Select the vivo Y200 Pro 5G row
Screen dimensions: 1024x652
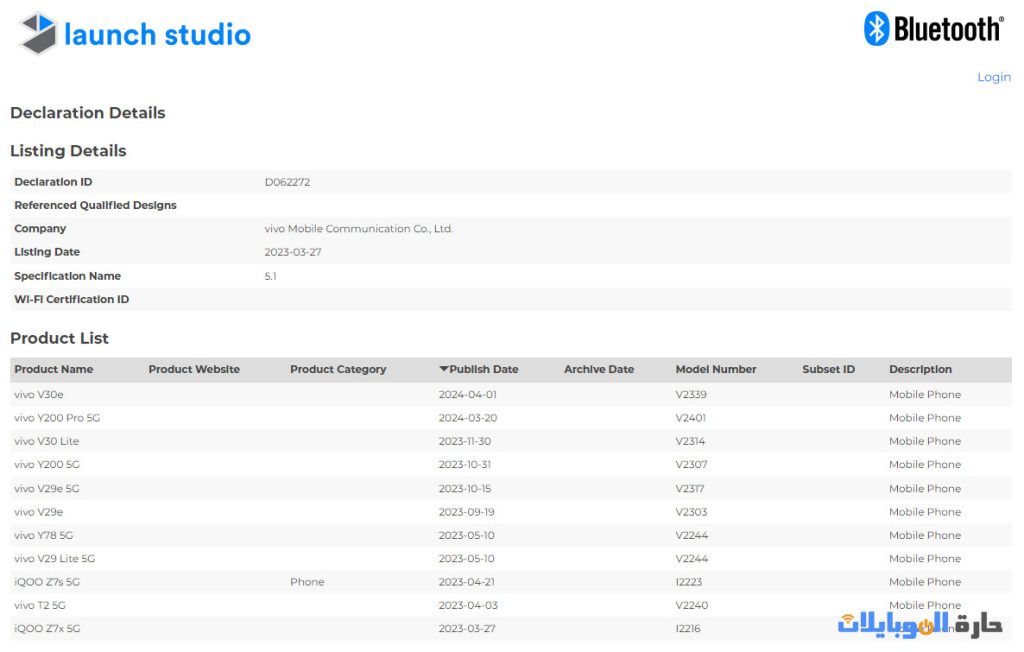(x=57, y=418)
